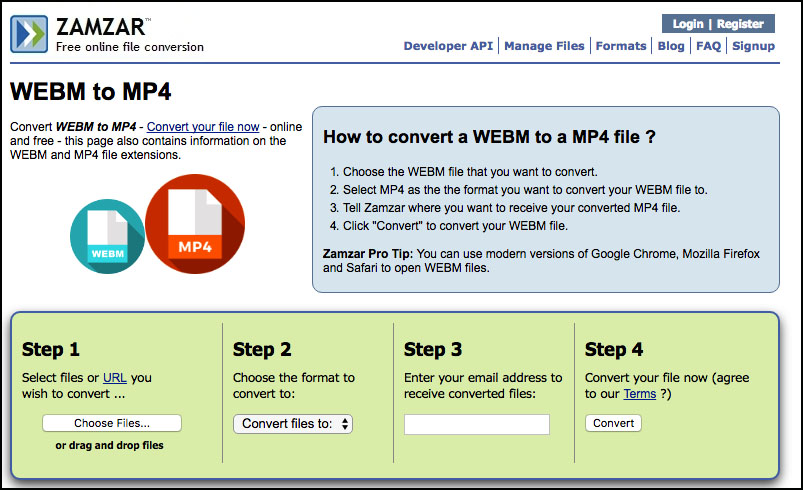This screenshot has width=803, height=490.
Task: Click the 'Step 1' heading
Action: pos(51,349)
